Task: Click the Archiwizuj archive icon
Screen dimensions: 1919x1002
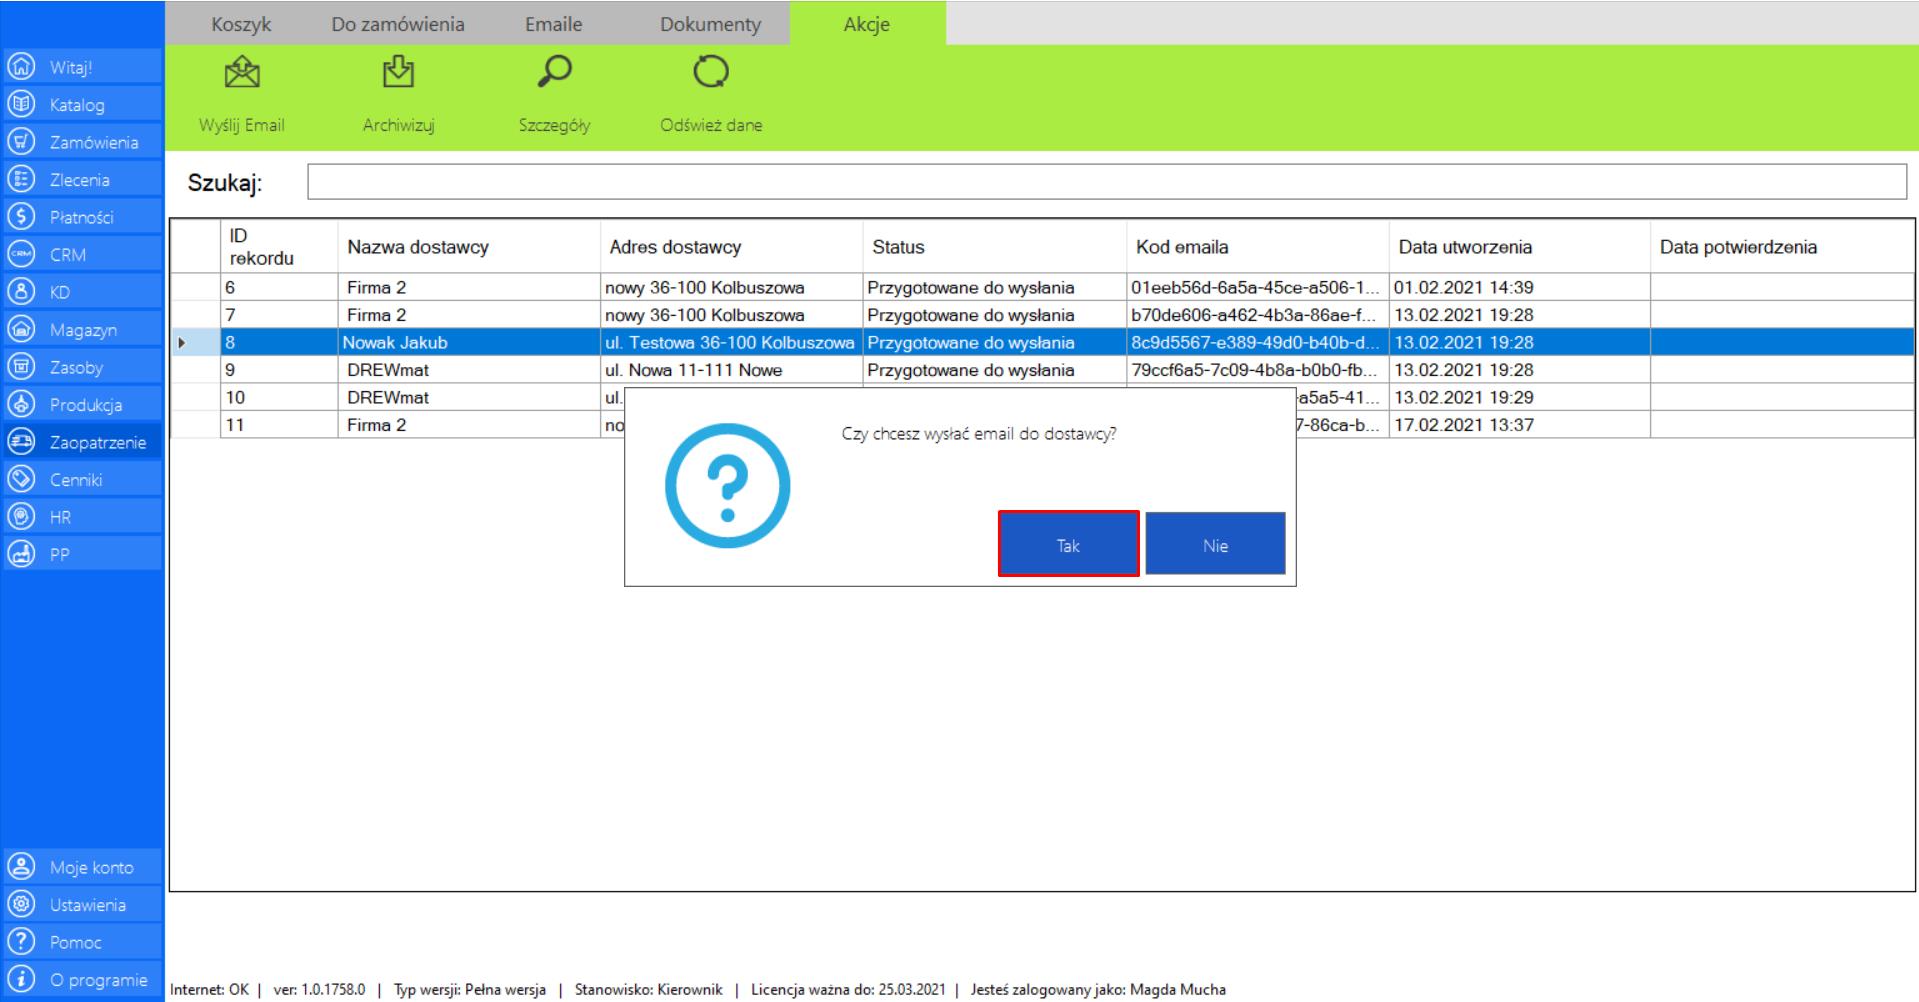Action: point(398,73)
